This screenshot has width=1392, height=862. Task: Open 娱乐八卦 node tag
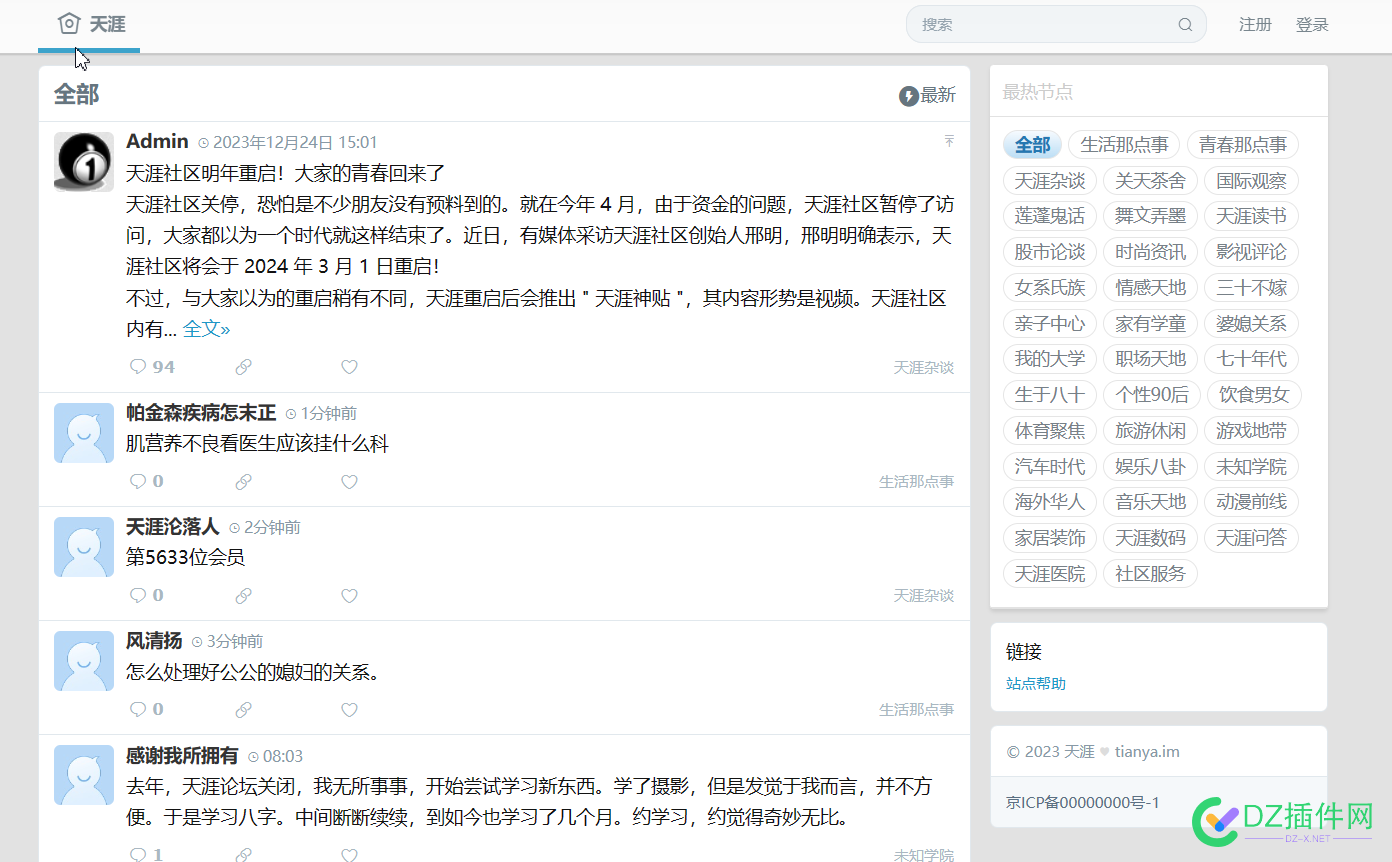tap(1150, 467)
